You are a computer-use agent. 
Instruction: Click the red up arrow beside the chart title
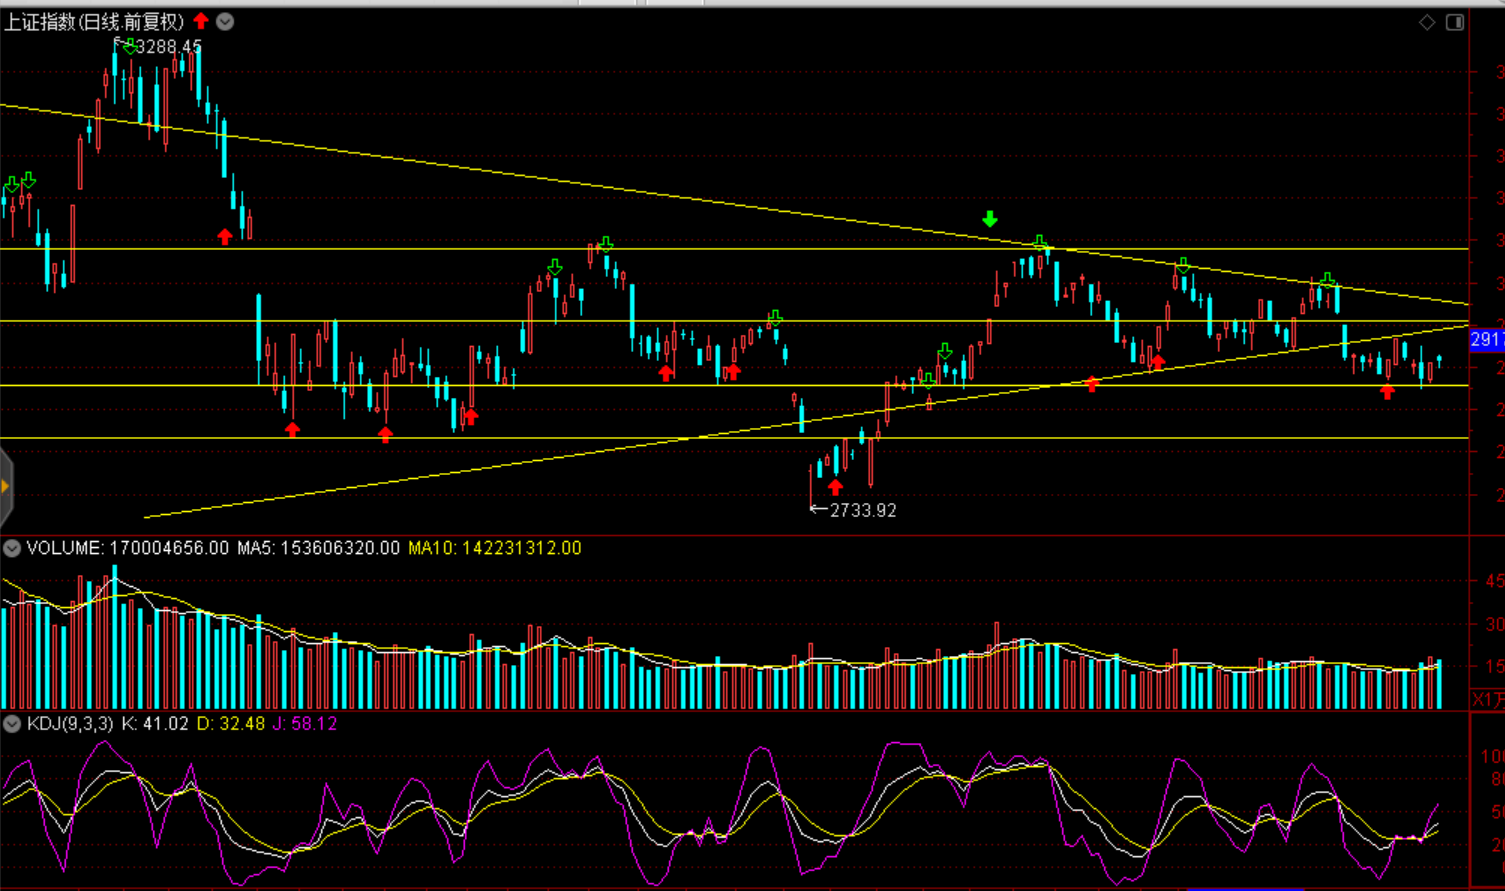[x=201, y=21]
